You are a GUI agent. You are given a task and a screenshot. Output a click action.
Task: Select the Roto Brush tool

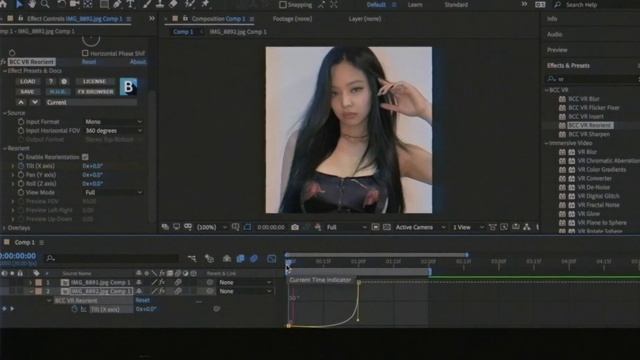point(190,4)
